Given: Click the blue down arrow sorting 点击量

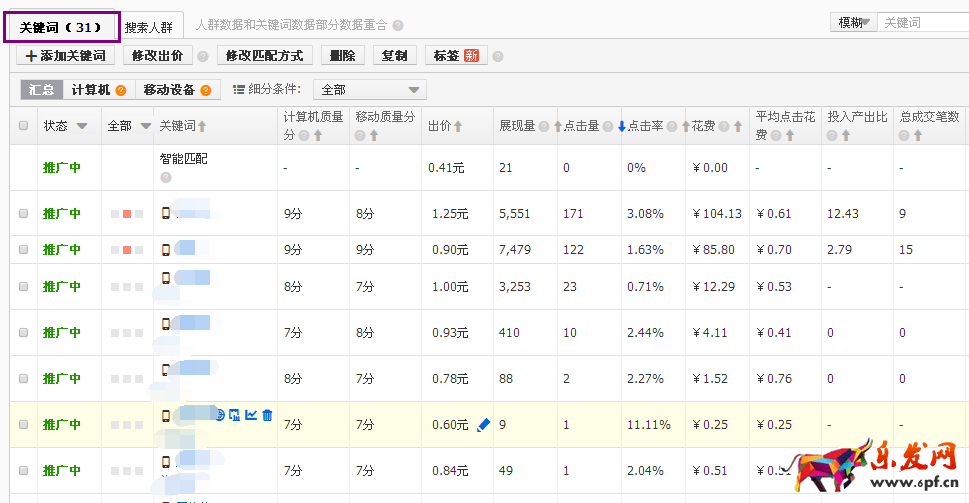Looking at the screenshot, I should [x=621, y=127].
